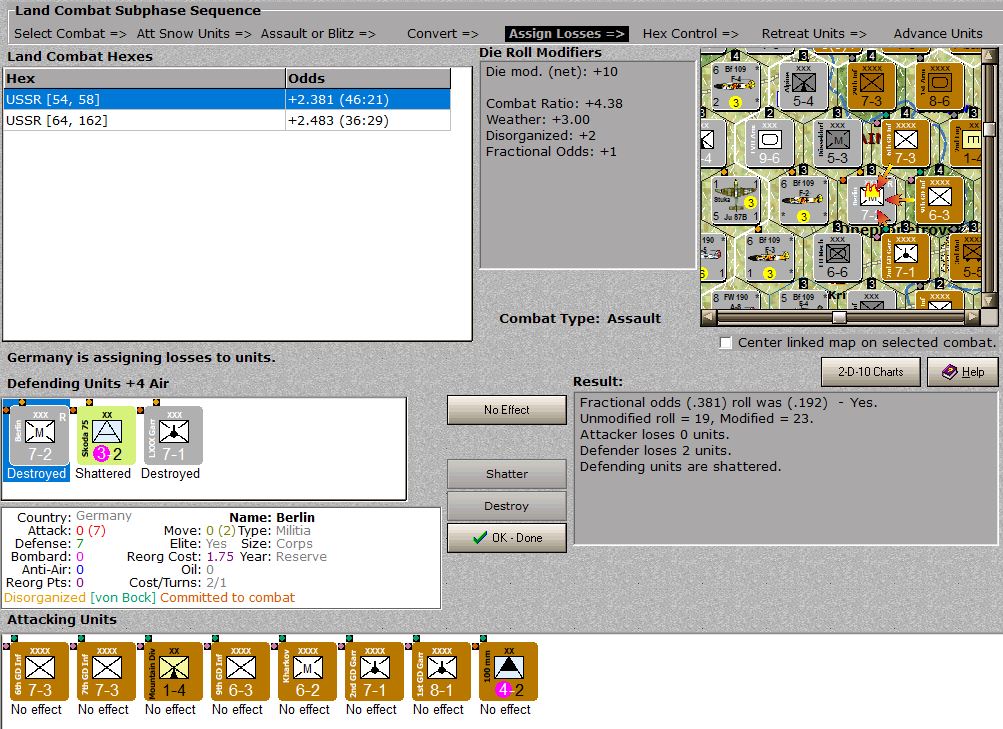Viewport: 1003px width, 729px height.
Task: Click the map vertical scrollbar thumb
Action: pyautogui.click(x=989, y=130)
